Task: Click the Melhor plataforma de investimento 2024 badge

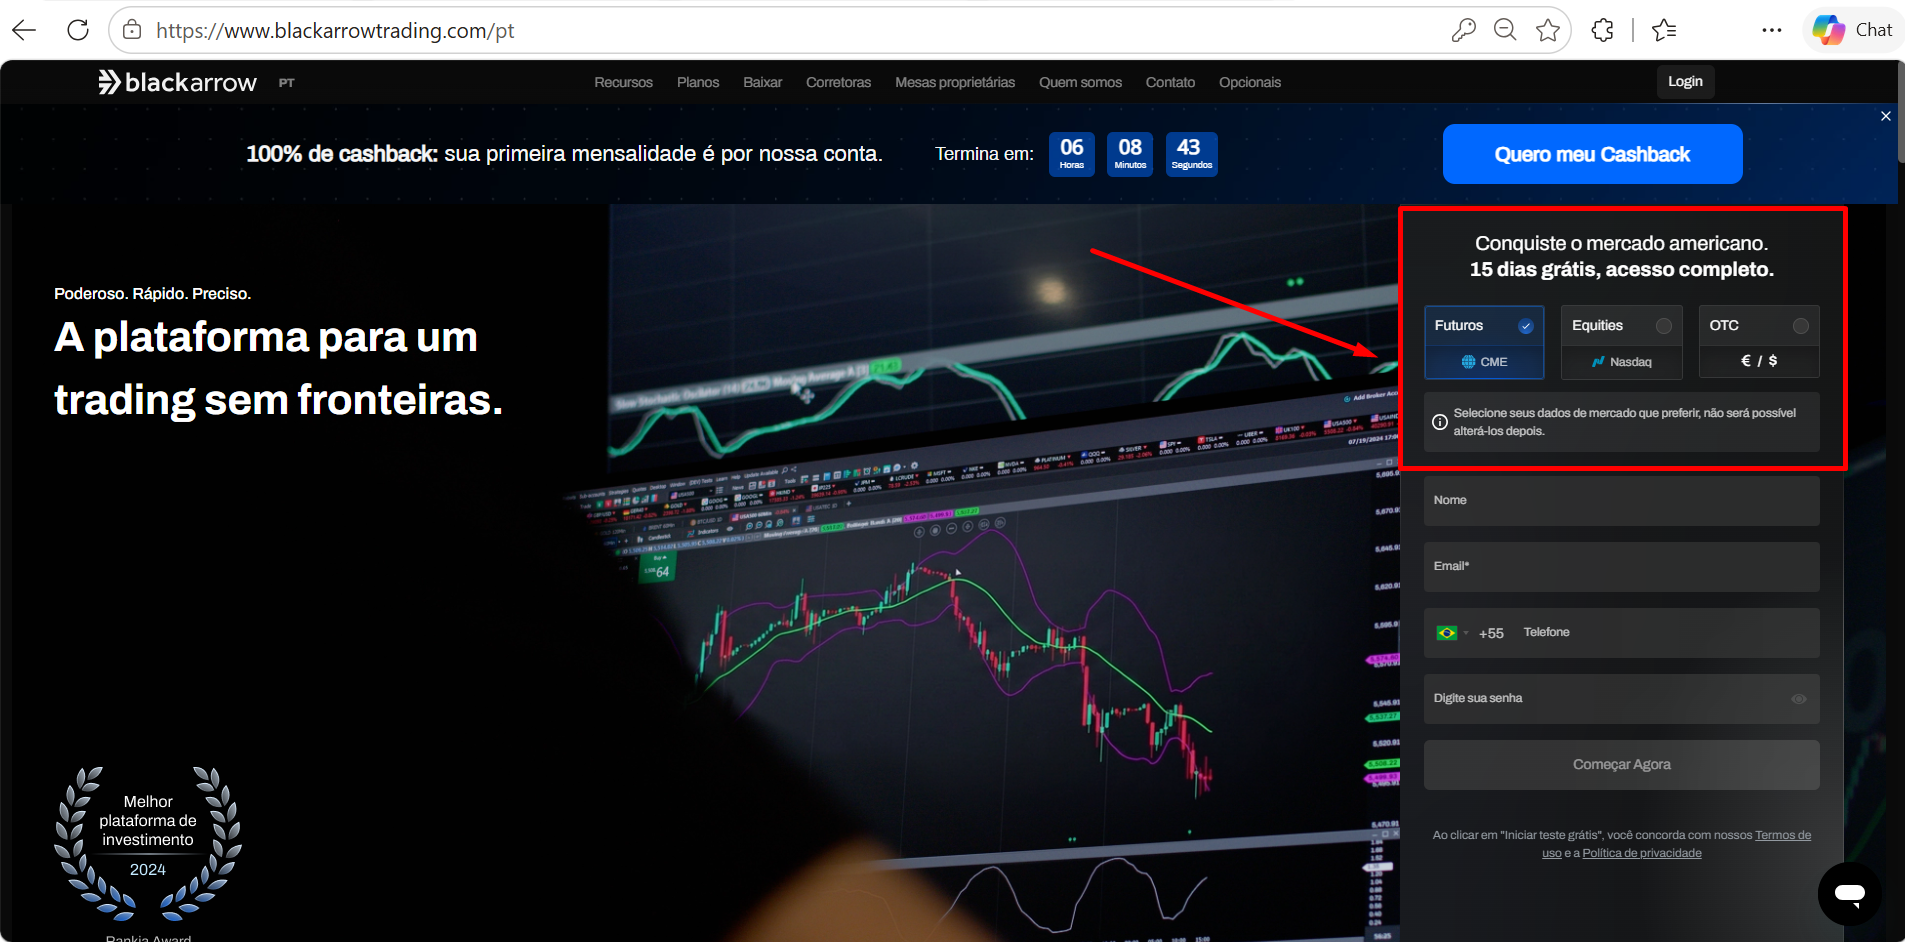Action: (x=148, y=845)
